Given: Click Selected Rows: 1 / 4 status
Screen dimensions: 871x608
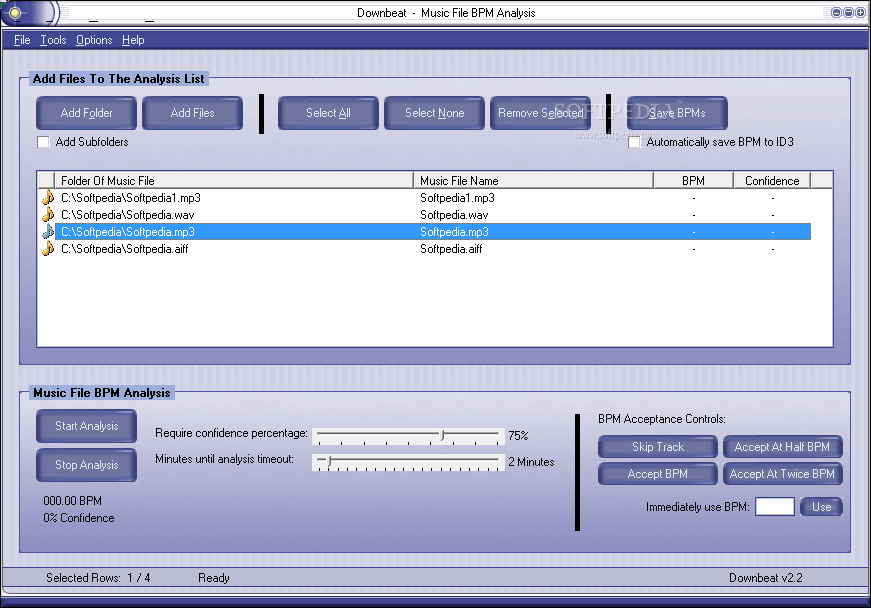Looking at the screenshot, I should [98, 578].
